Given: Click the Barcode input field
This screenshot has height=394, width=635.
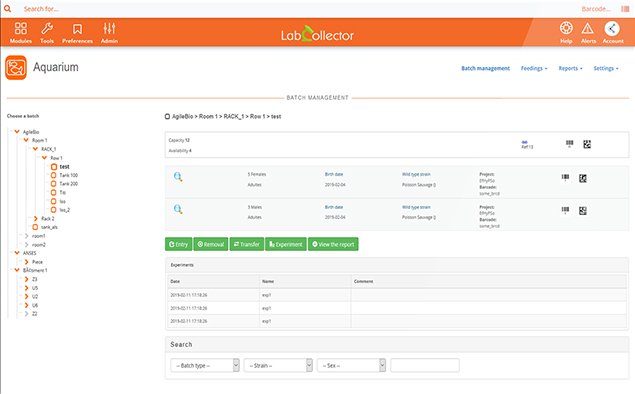Looking at the screenshot, I should [595, 9].
